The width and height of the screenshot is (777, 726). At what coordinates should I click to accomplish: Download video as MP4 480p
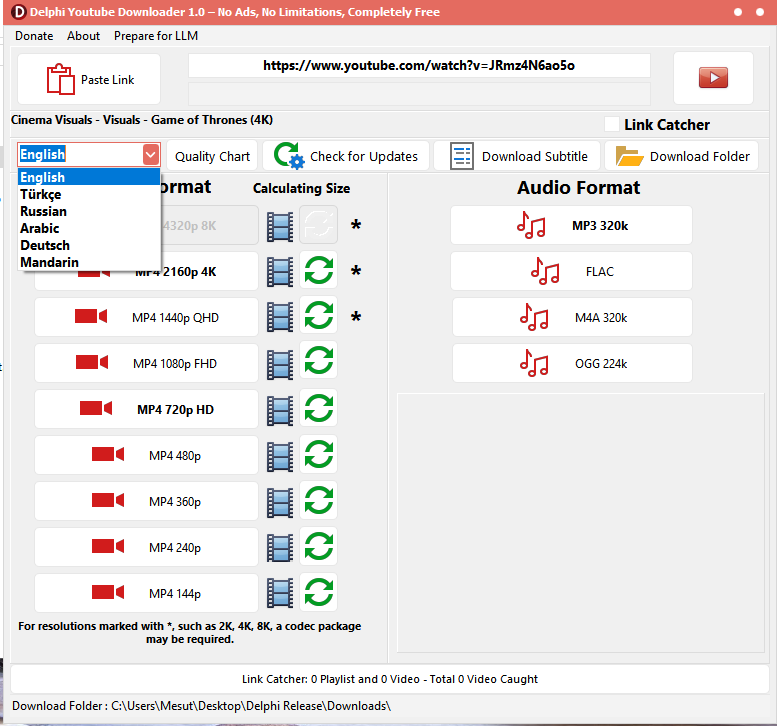pyautogui.click(x=146, y=455)
